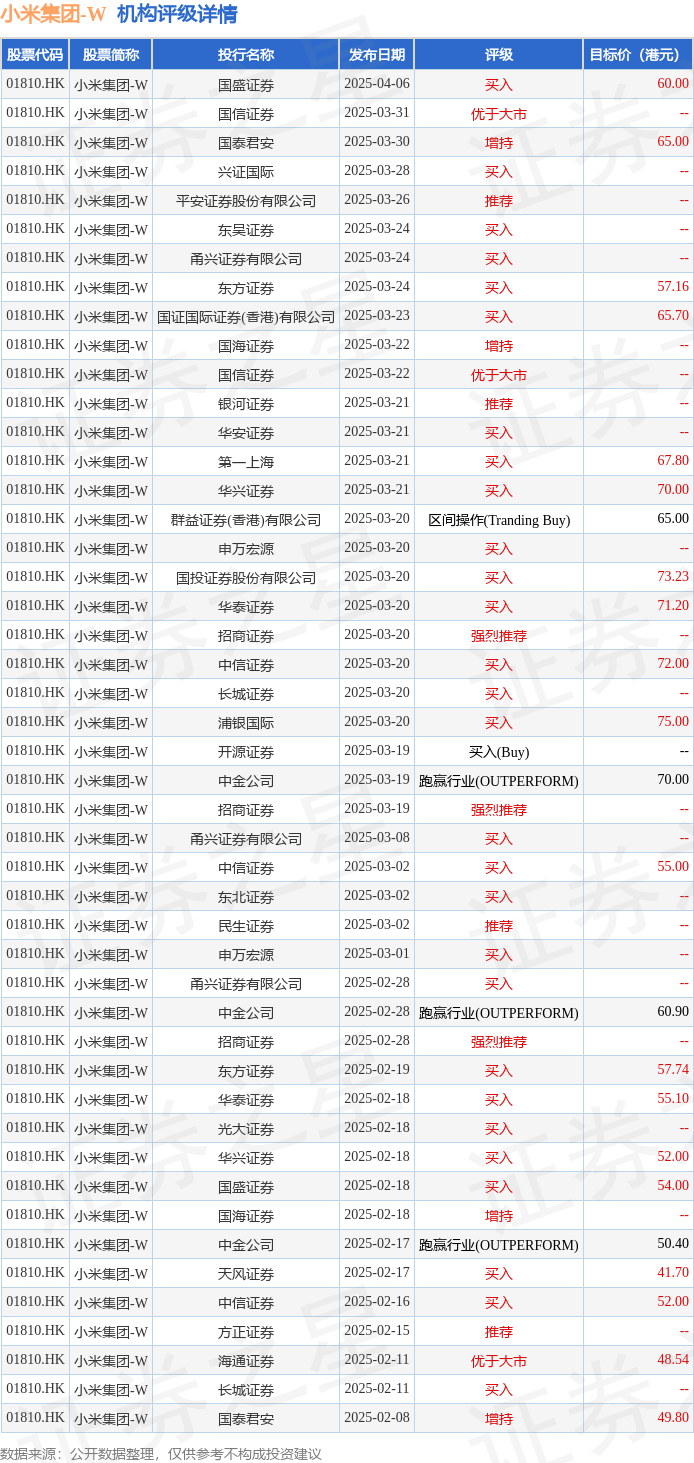Screen dimensions: 694x1463
Task: Select the broker cell 第一上海
Action: (246, 461)
